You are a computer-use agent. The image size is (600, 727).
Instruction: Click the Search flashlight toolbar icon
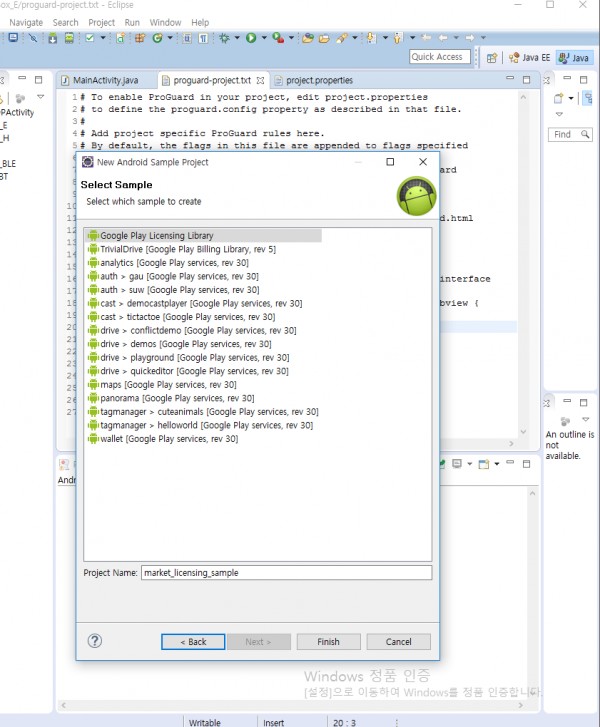[342, 38]
